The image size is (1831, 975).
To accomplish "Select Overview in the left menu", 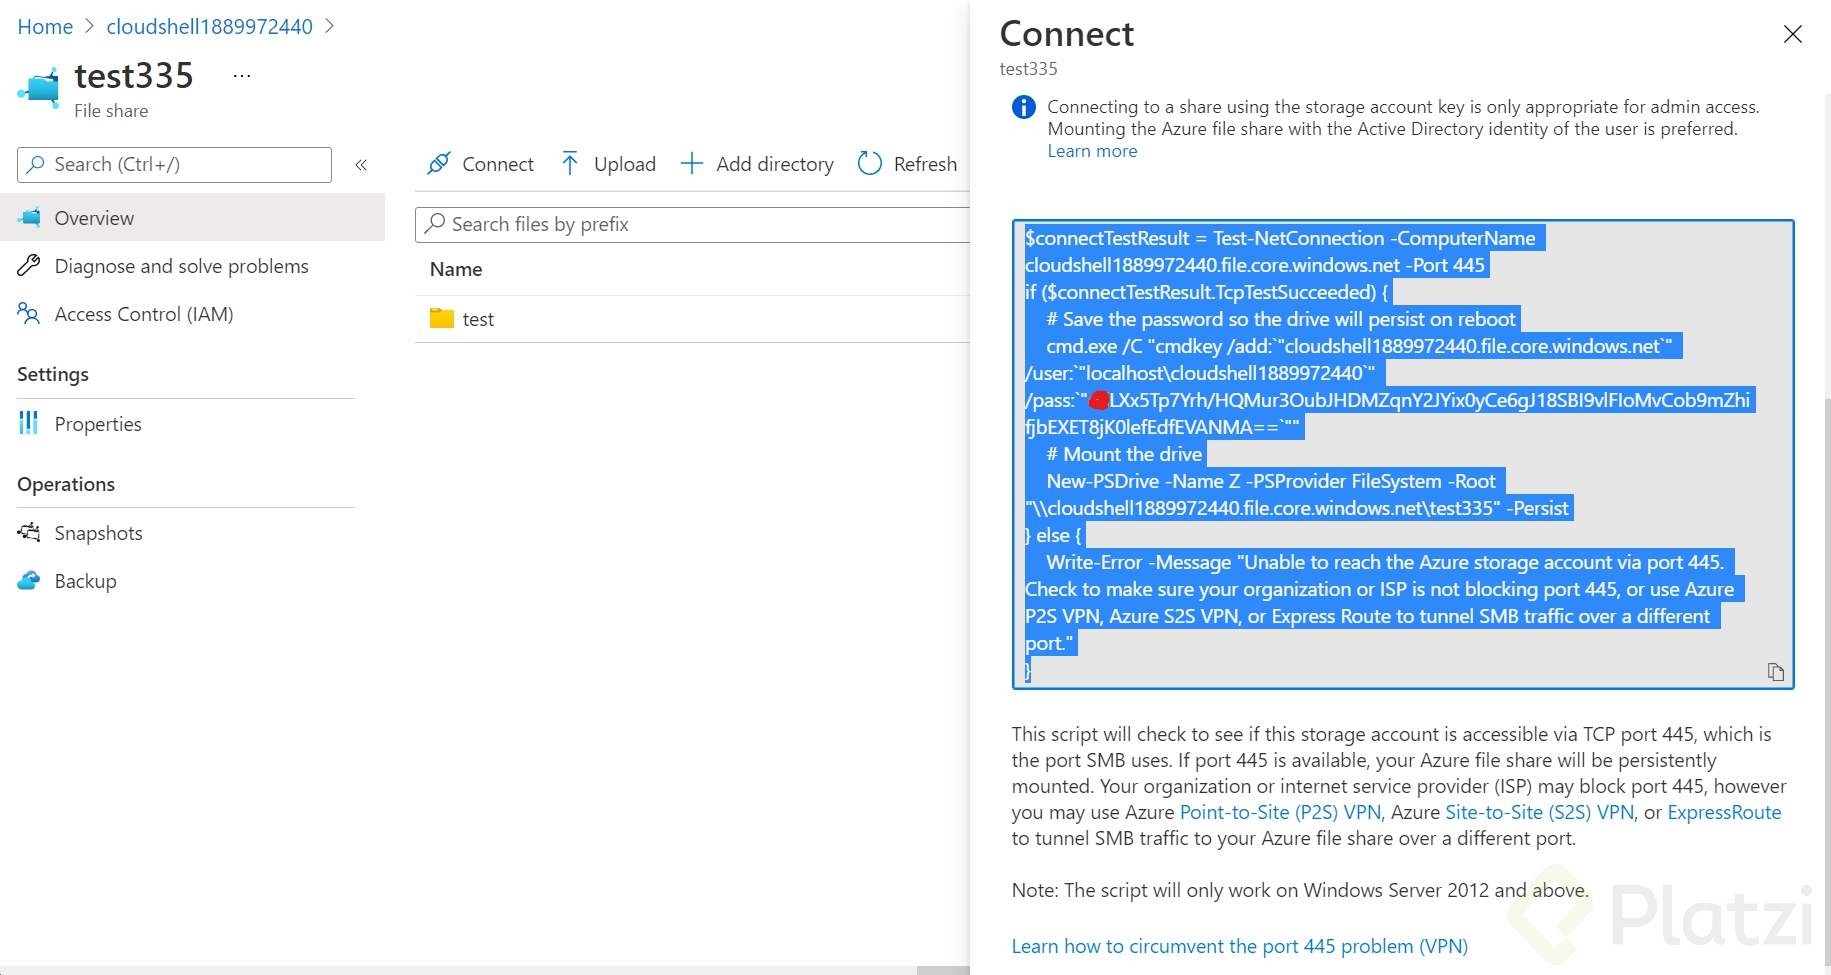I will click(x=94, y=217).
